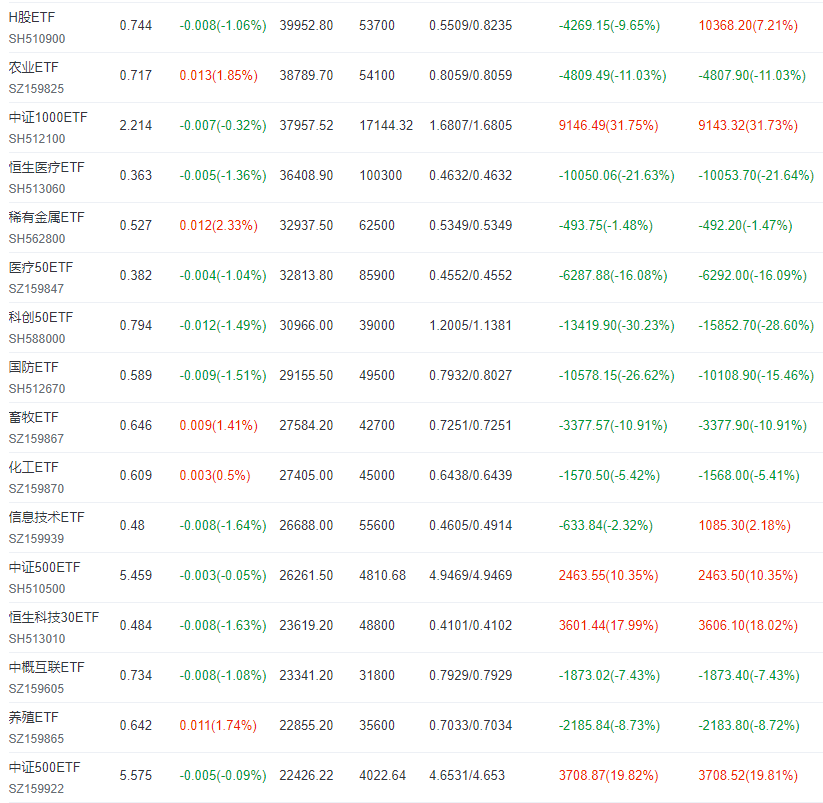Click 信息技术ETF gain 1085.30(2.18%)
Viewport: 823px width, 803px height.
pyautogui.click(x=744, y=525)
